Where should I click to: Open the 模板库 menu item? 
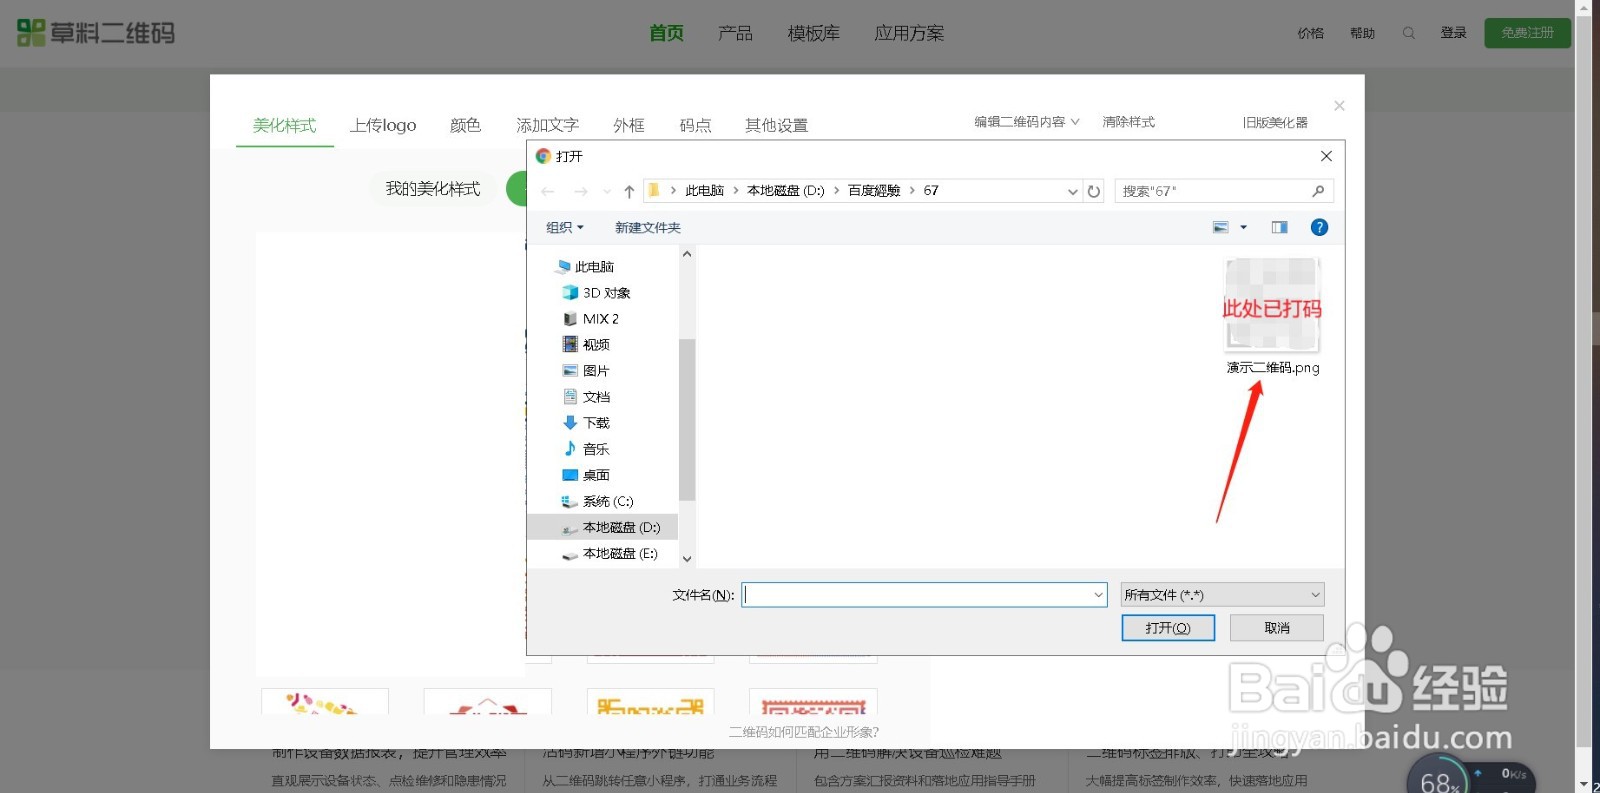click(813, 33)
